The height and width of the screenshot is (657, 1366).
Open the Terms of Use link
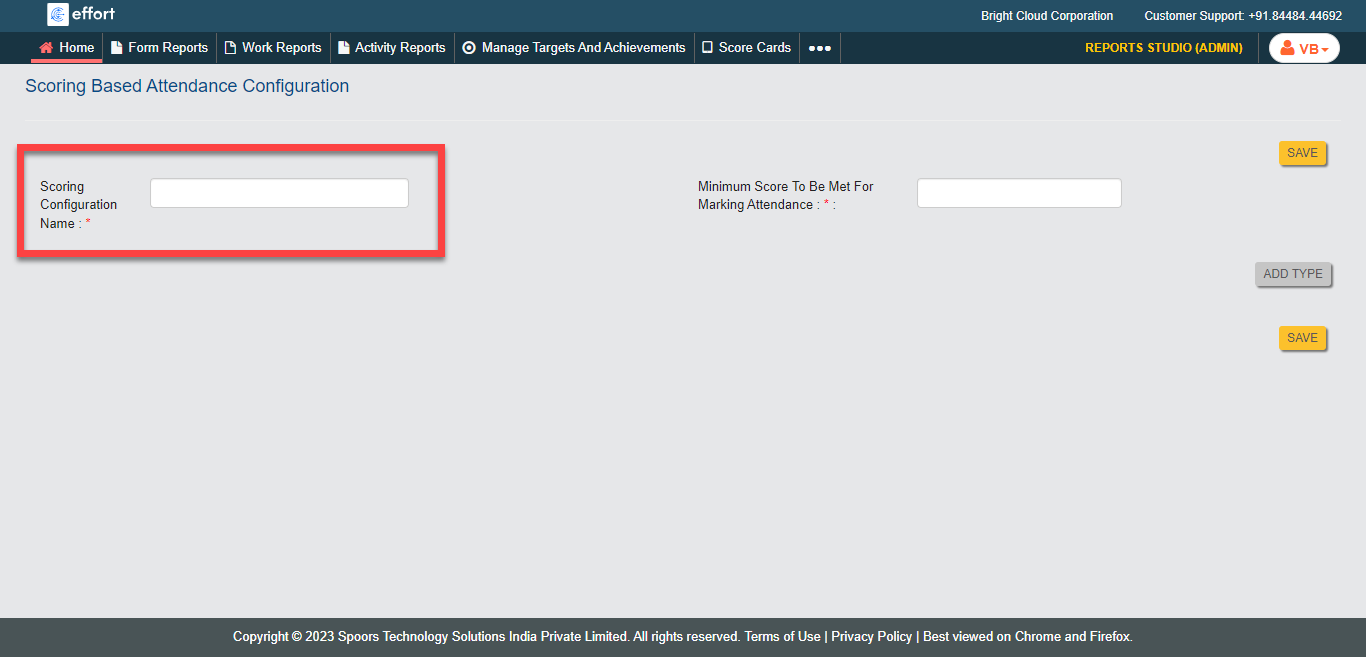[782, 637]
